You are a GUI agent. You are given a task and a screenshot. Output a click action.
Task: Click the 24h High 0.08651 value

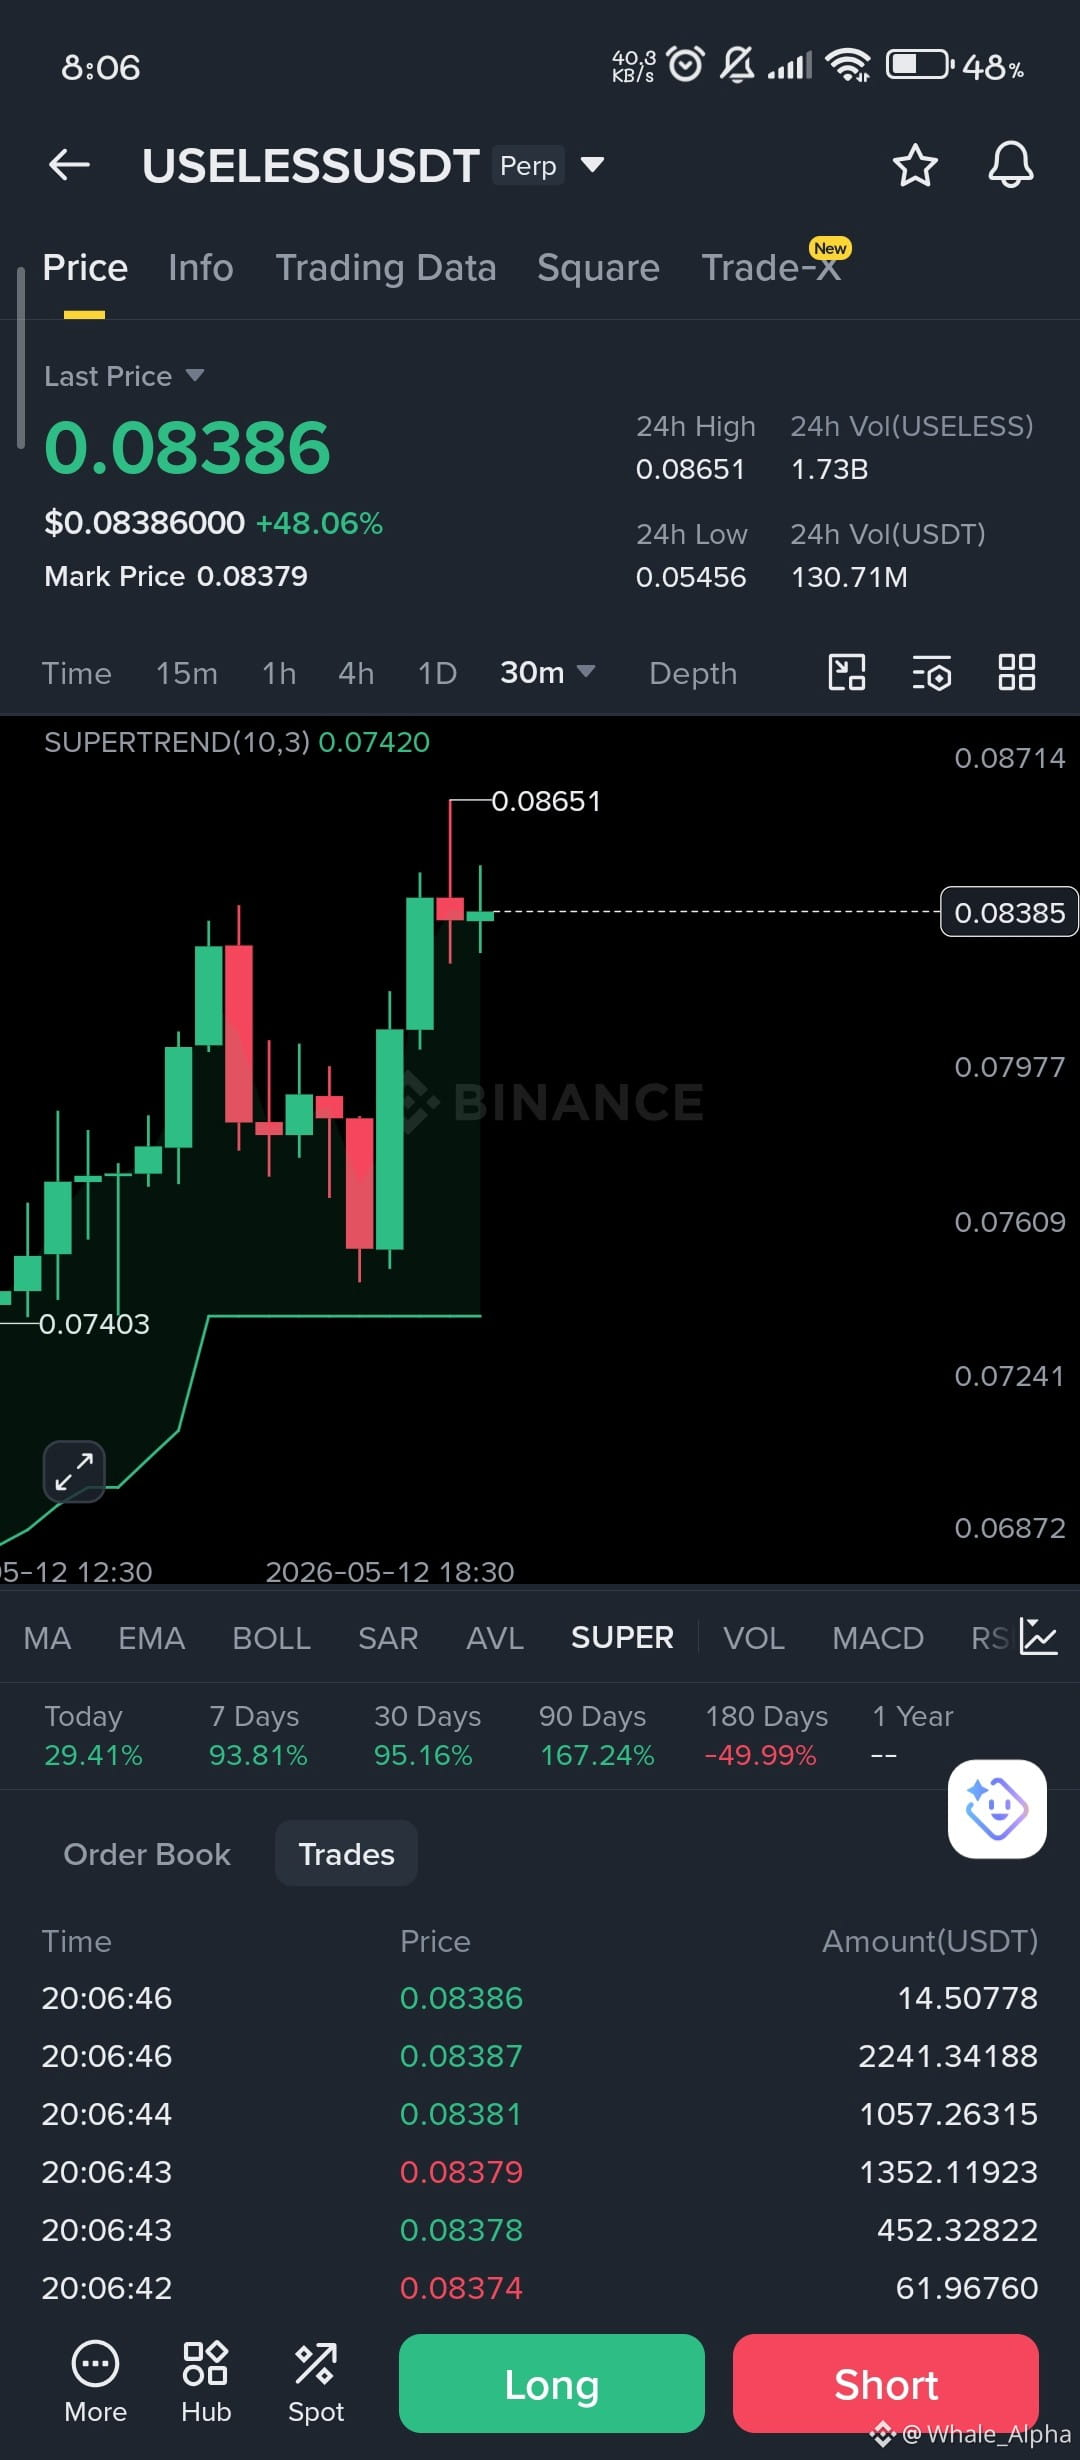pos(690,469)
